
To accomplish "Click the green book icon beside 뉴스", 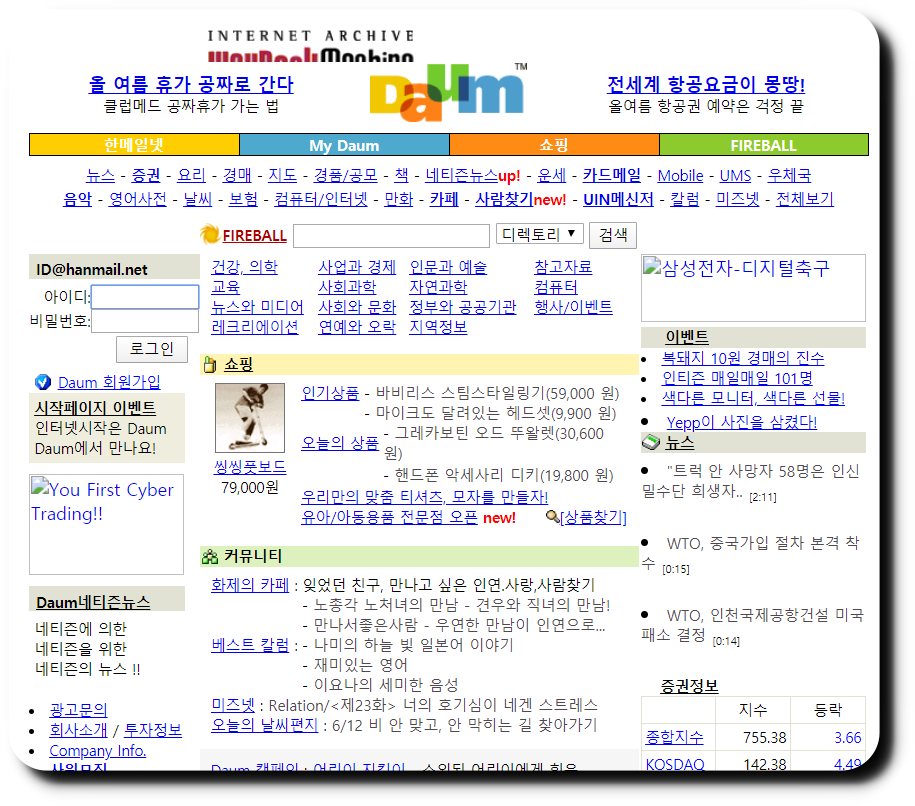I will (651, 443).
